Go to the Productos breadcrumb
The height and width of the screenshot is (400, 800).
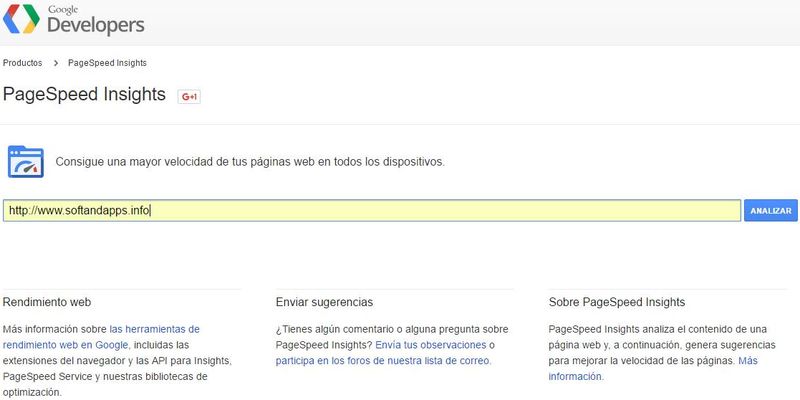(x=22, y=63)
